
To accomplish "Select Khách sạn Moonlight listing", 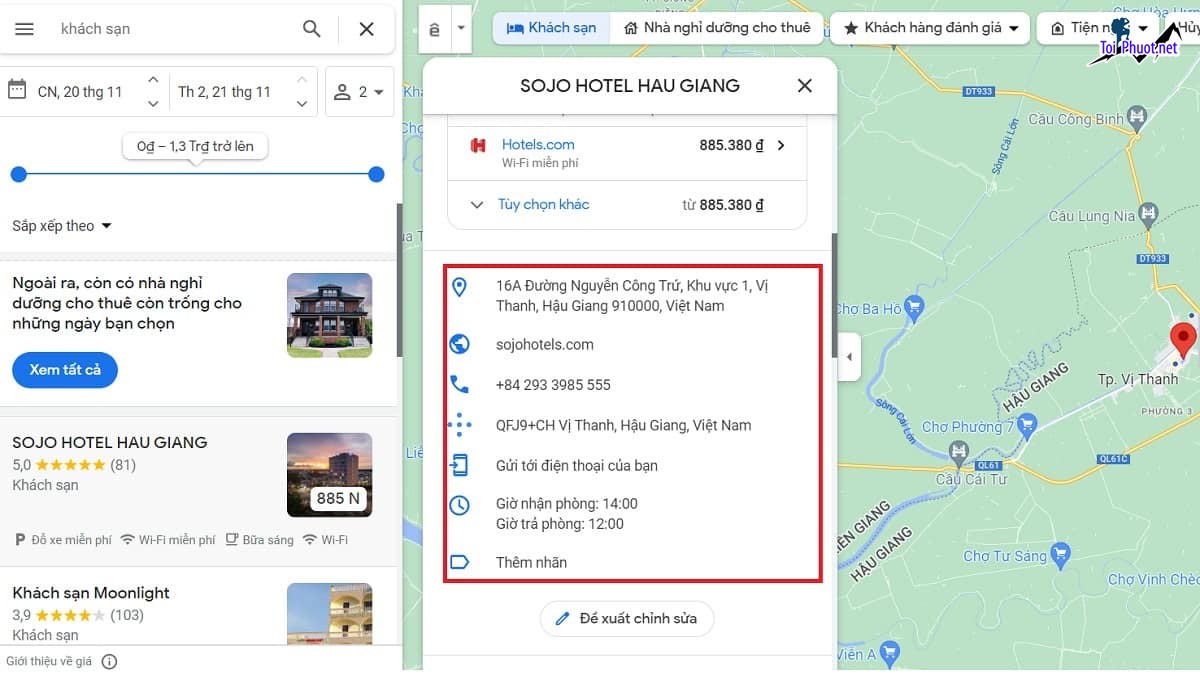I will (91, 593).
